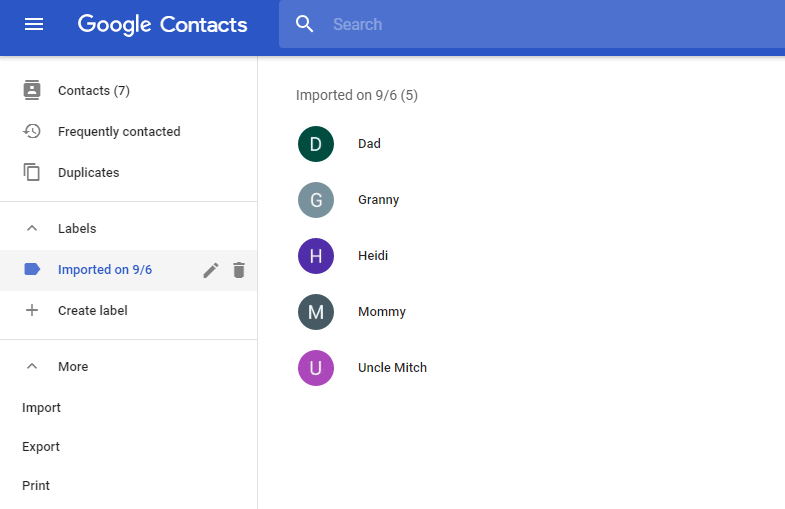Click the plus icon for Create label
Screen dimensions: 785x509
pyautogui.click(x=32, y=310)
